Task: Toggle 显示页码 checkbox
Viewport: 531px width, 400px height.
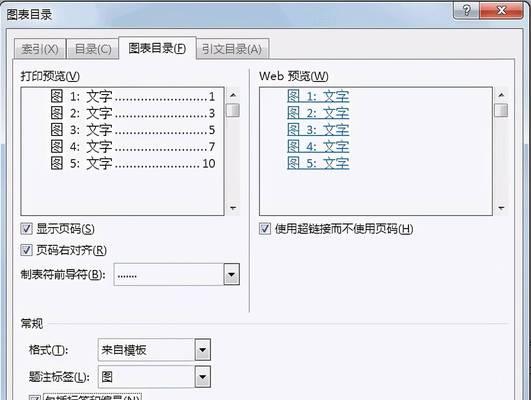Action: (26, 229)
